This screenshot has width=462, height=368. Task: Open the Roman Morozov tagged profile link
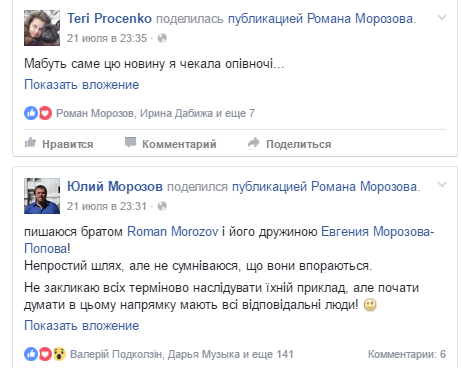[x=173, y=232]
